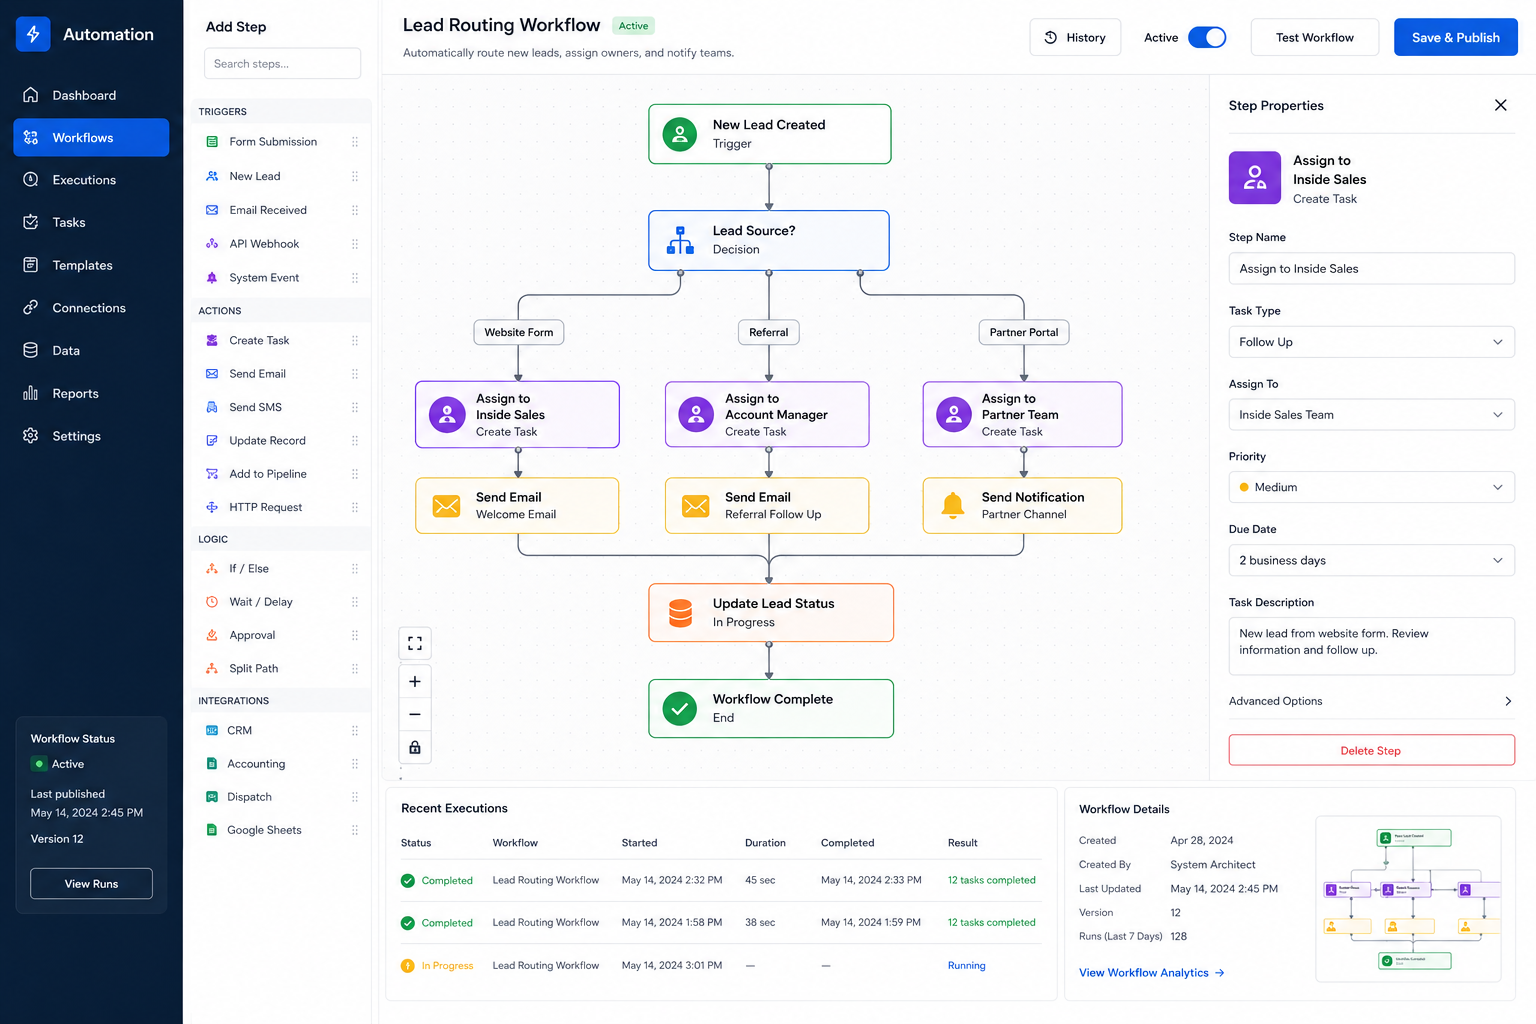Screen dimensions: 1536x1024
Task: Zoom out with the minus canvas button
Action: pyautogui.click(x=415, y=715)
